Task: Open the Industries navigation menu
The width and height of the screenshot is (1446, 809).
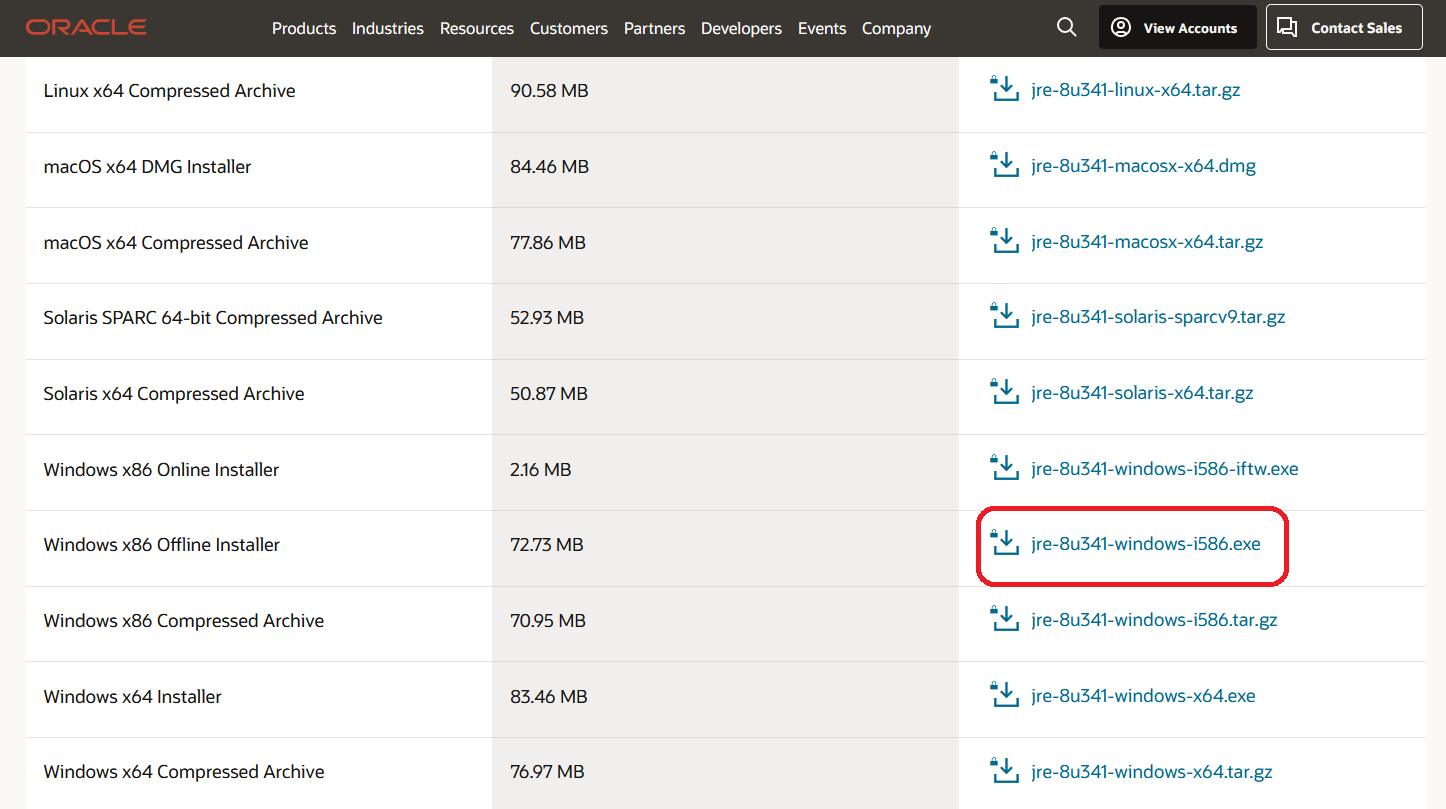Action: (387, 29)
